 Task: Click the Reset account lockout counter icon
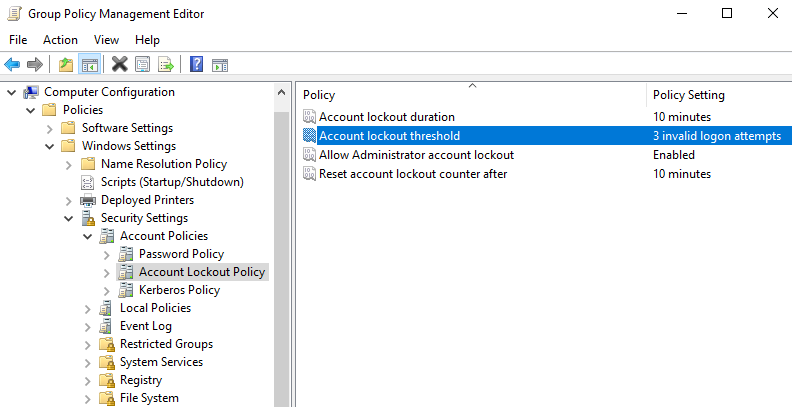coord(309,174)
